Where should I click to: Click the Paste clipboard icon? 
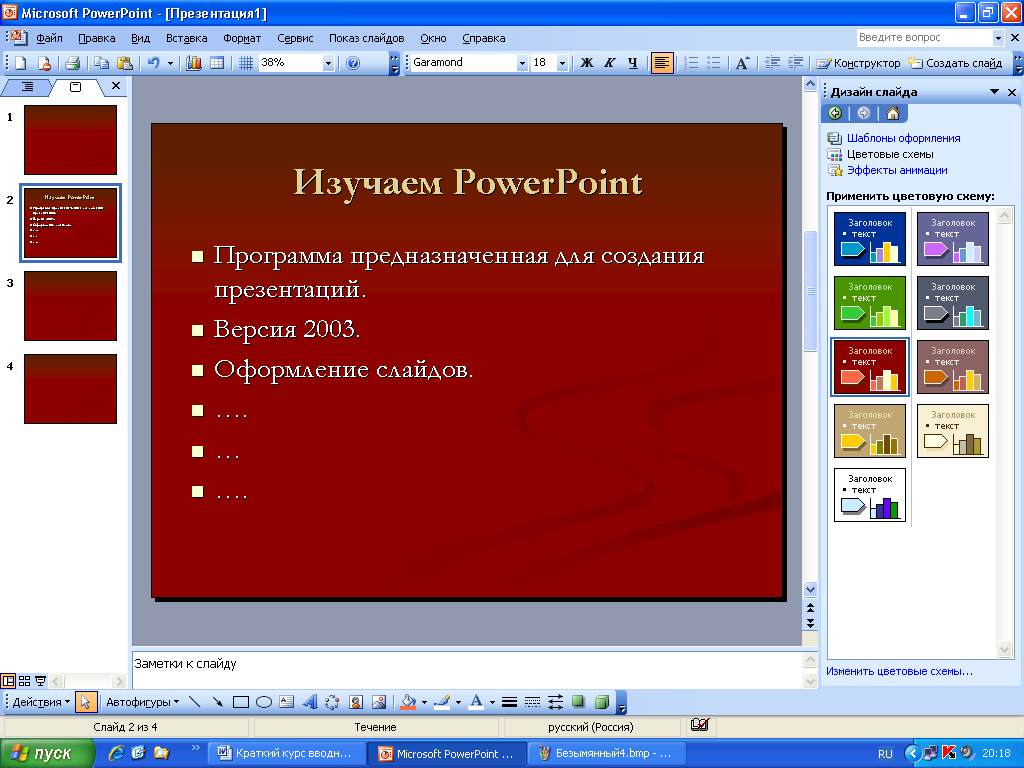coord(124,63)
